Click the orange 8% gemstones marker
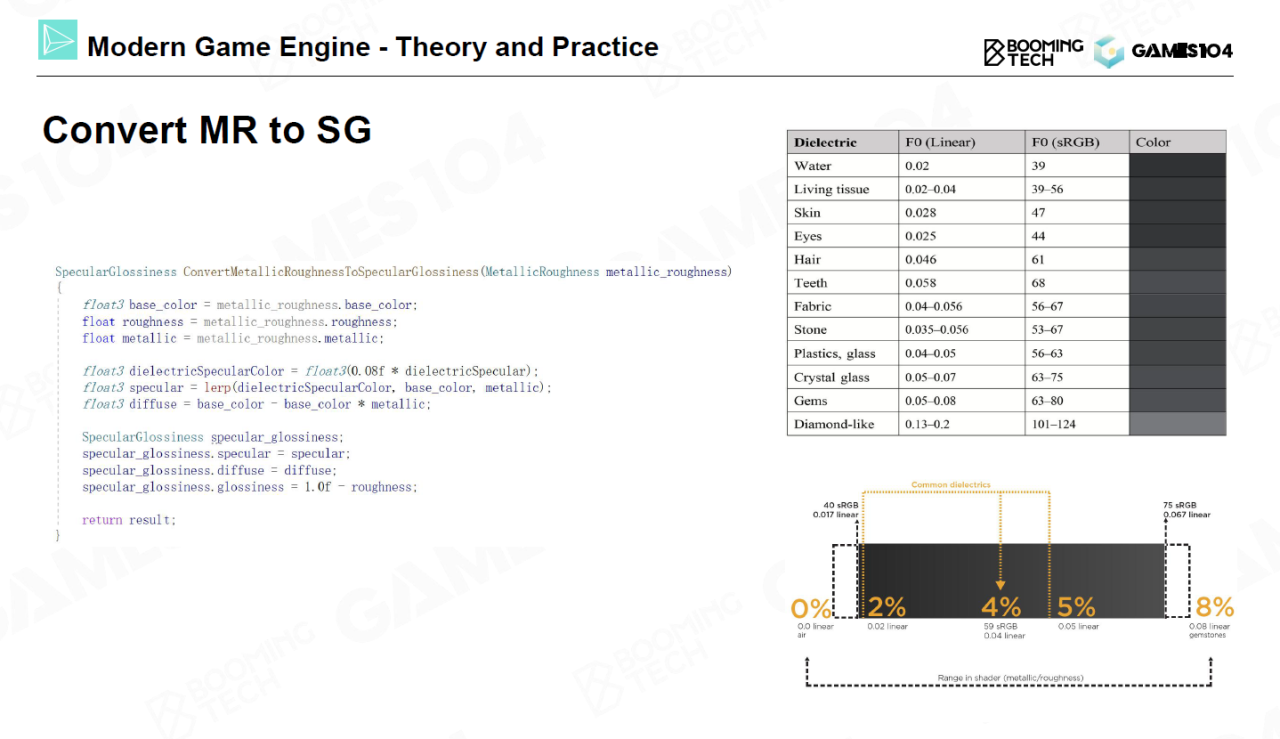 point(1214,607)
